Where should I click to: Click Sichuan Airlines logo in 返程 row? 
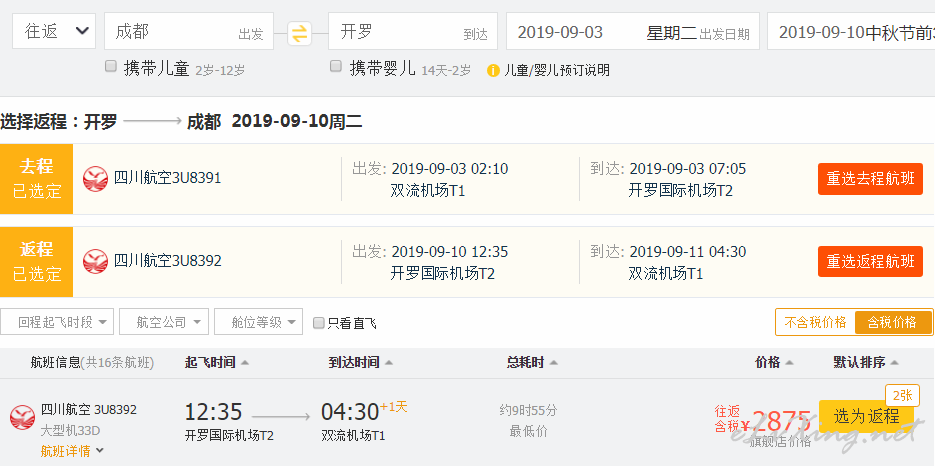95,261
